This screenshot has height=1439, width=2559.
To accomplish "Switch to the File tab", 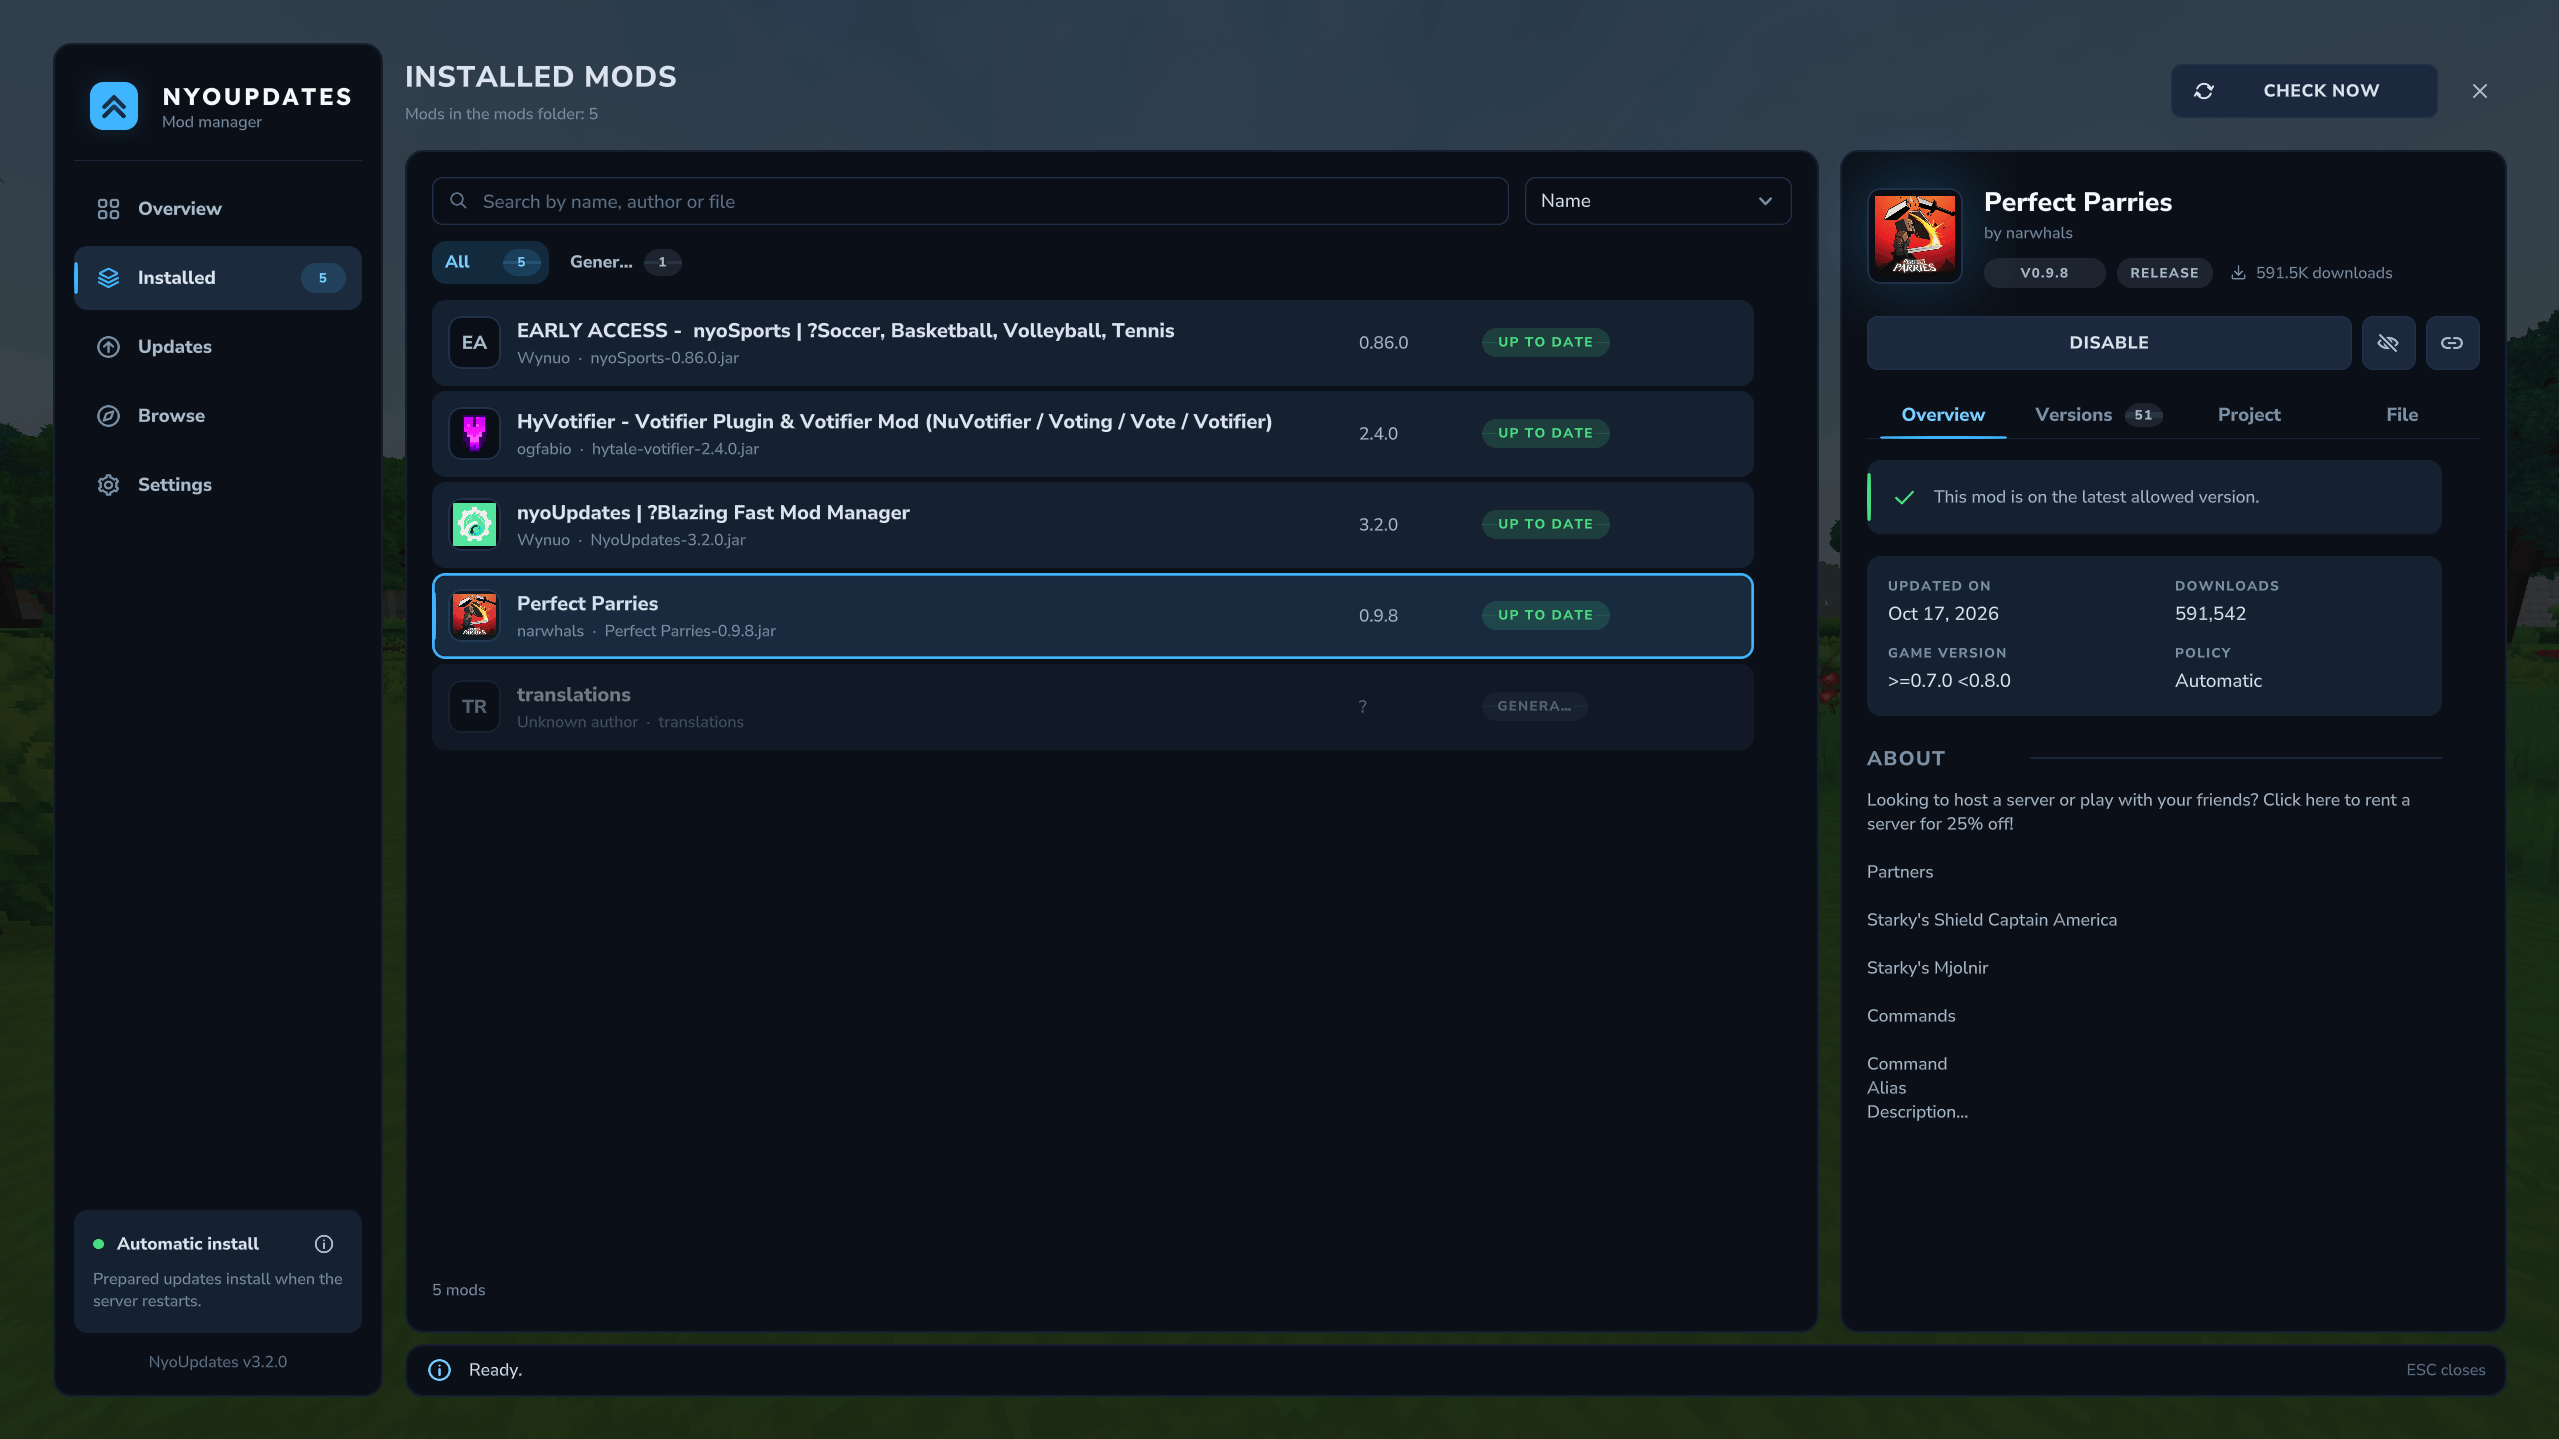I will (x=2401, y=415).
